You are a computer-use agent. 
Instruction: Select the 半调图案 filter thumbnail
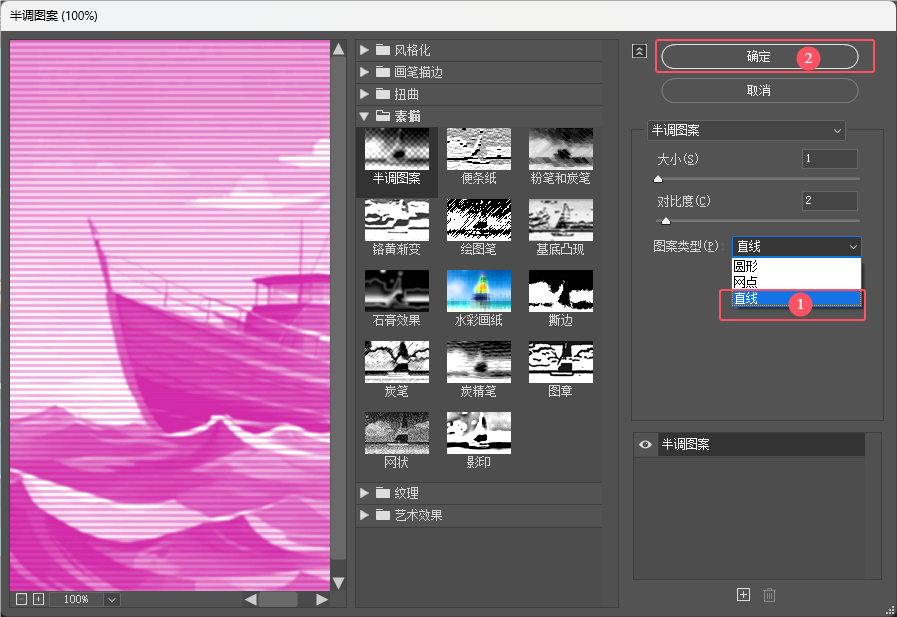tap(396, 149)
